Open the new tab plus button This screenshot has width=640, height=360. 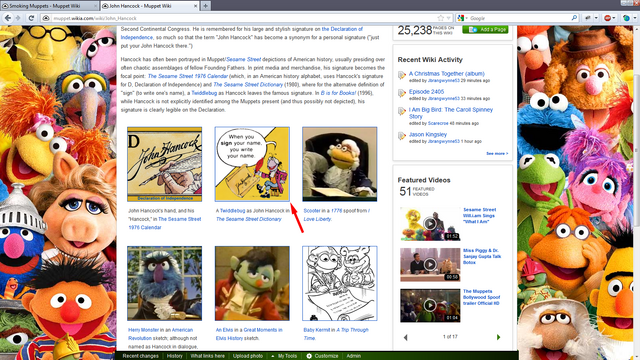tap(205, 6)
